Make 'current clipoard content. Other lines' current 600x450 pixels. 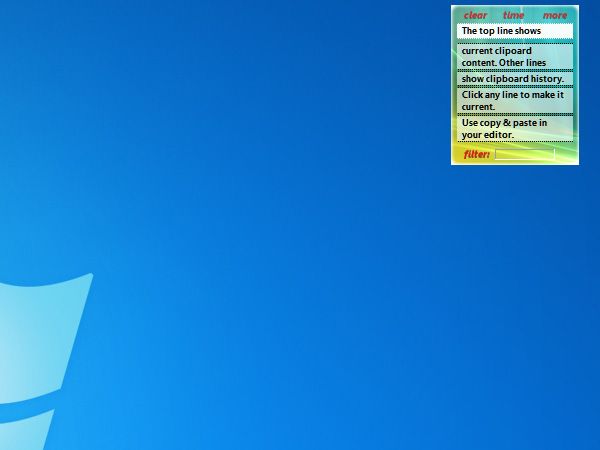click(515, 57)
